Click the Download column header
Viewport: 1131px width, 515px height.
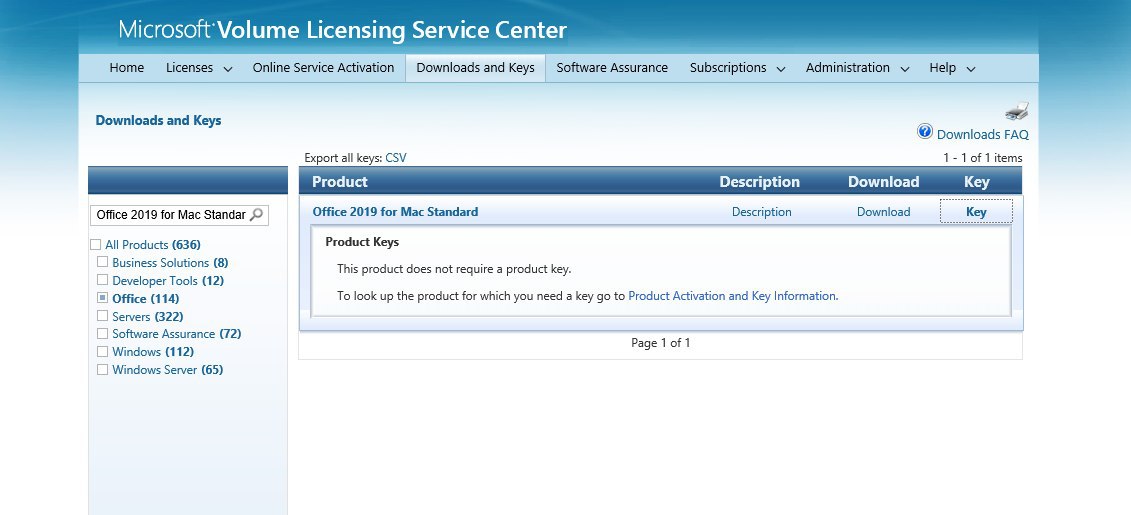pyautogui.click(x=884, y=182)
